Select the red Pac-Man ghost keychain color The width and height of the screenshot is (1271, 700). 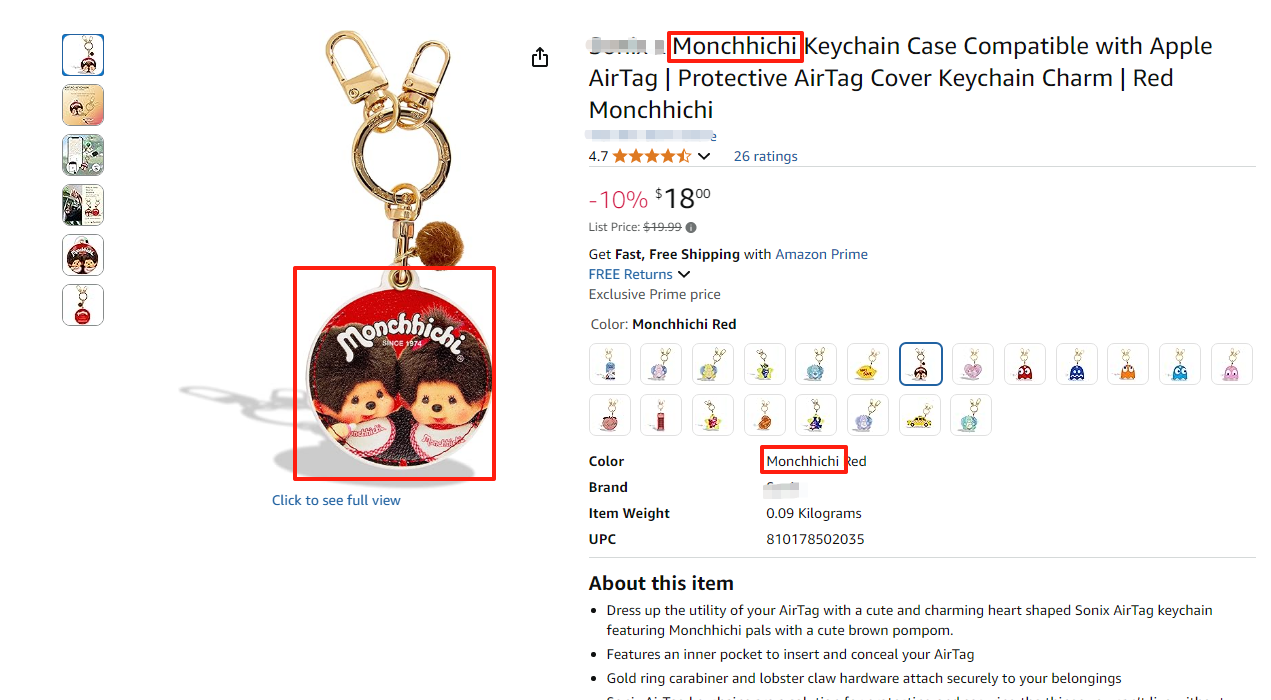(1025, 364)
